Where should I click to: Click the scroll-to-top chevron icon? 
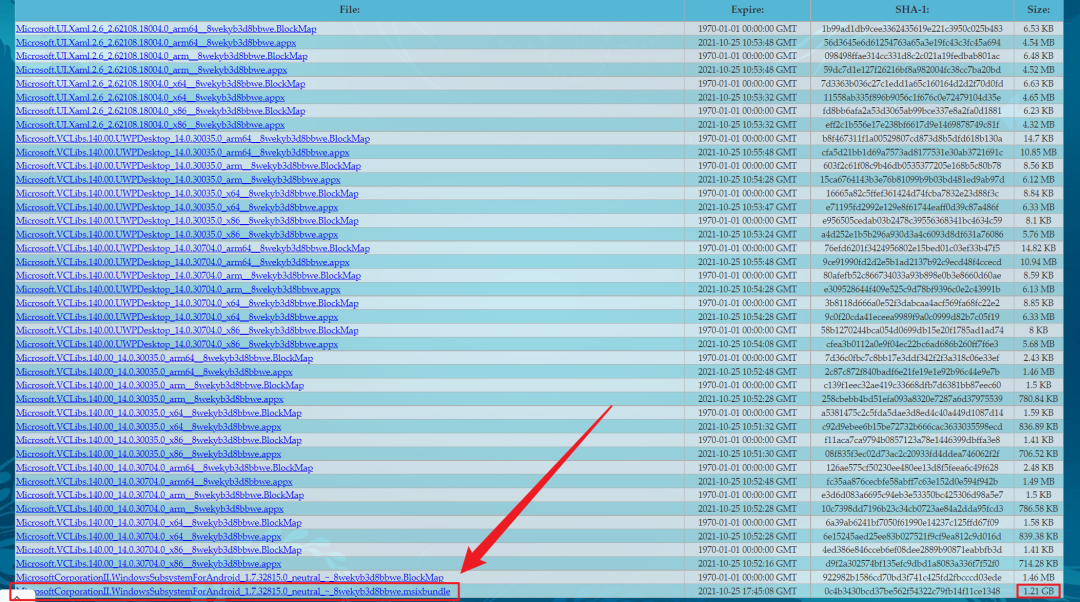[x=17, y=595]
